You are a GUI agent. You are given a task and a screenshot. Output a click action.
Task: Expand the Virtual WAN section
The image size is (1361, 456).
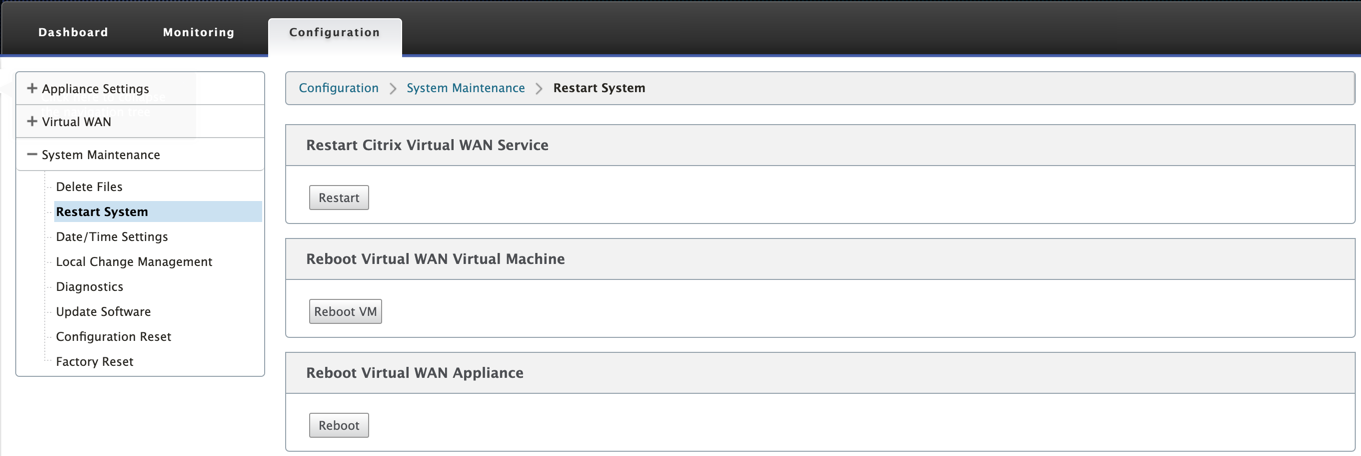click(x=140, y=122)
